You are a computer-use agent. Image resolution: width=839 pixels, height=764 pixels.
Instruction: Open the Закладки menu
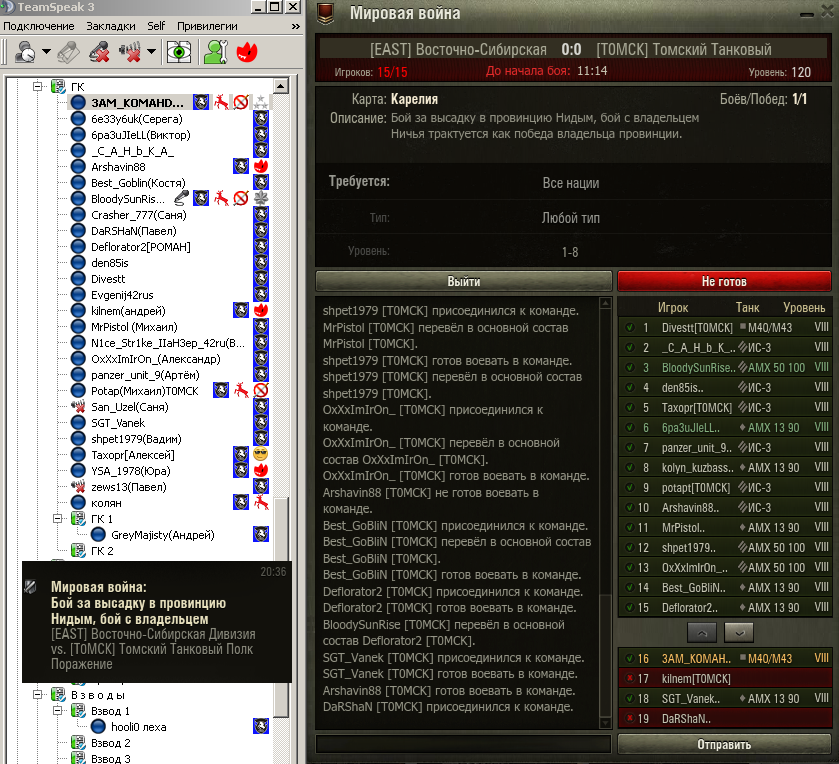coord(111,26)
